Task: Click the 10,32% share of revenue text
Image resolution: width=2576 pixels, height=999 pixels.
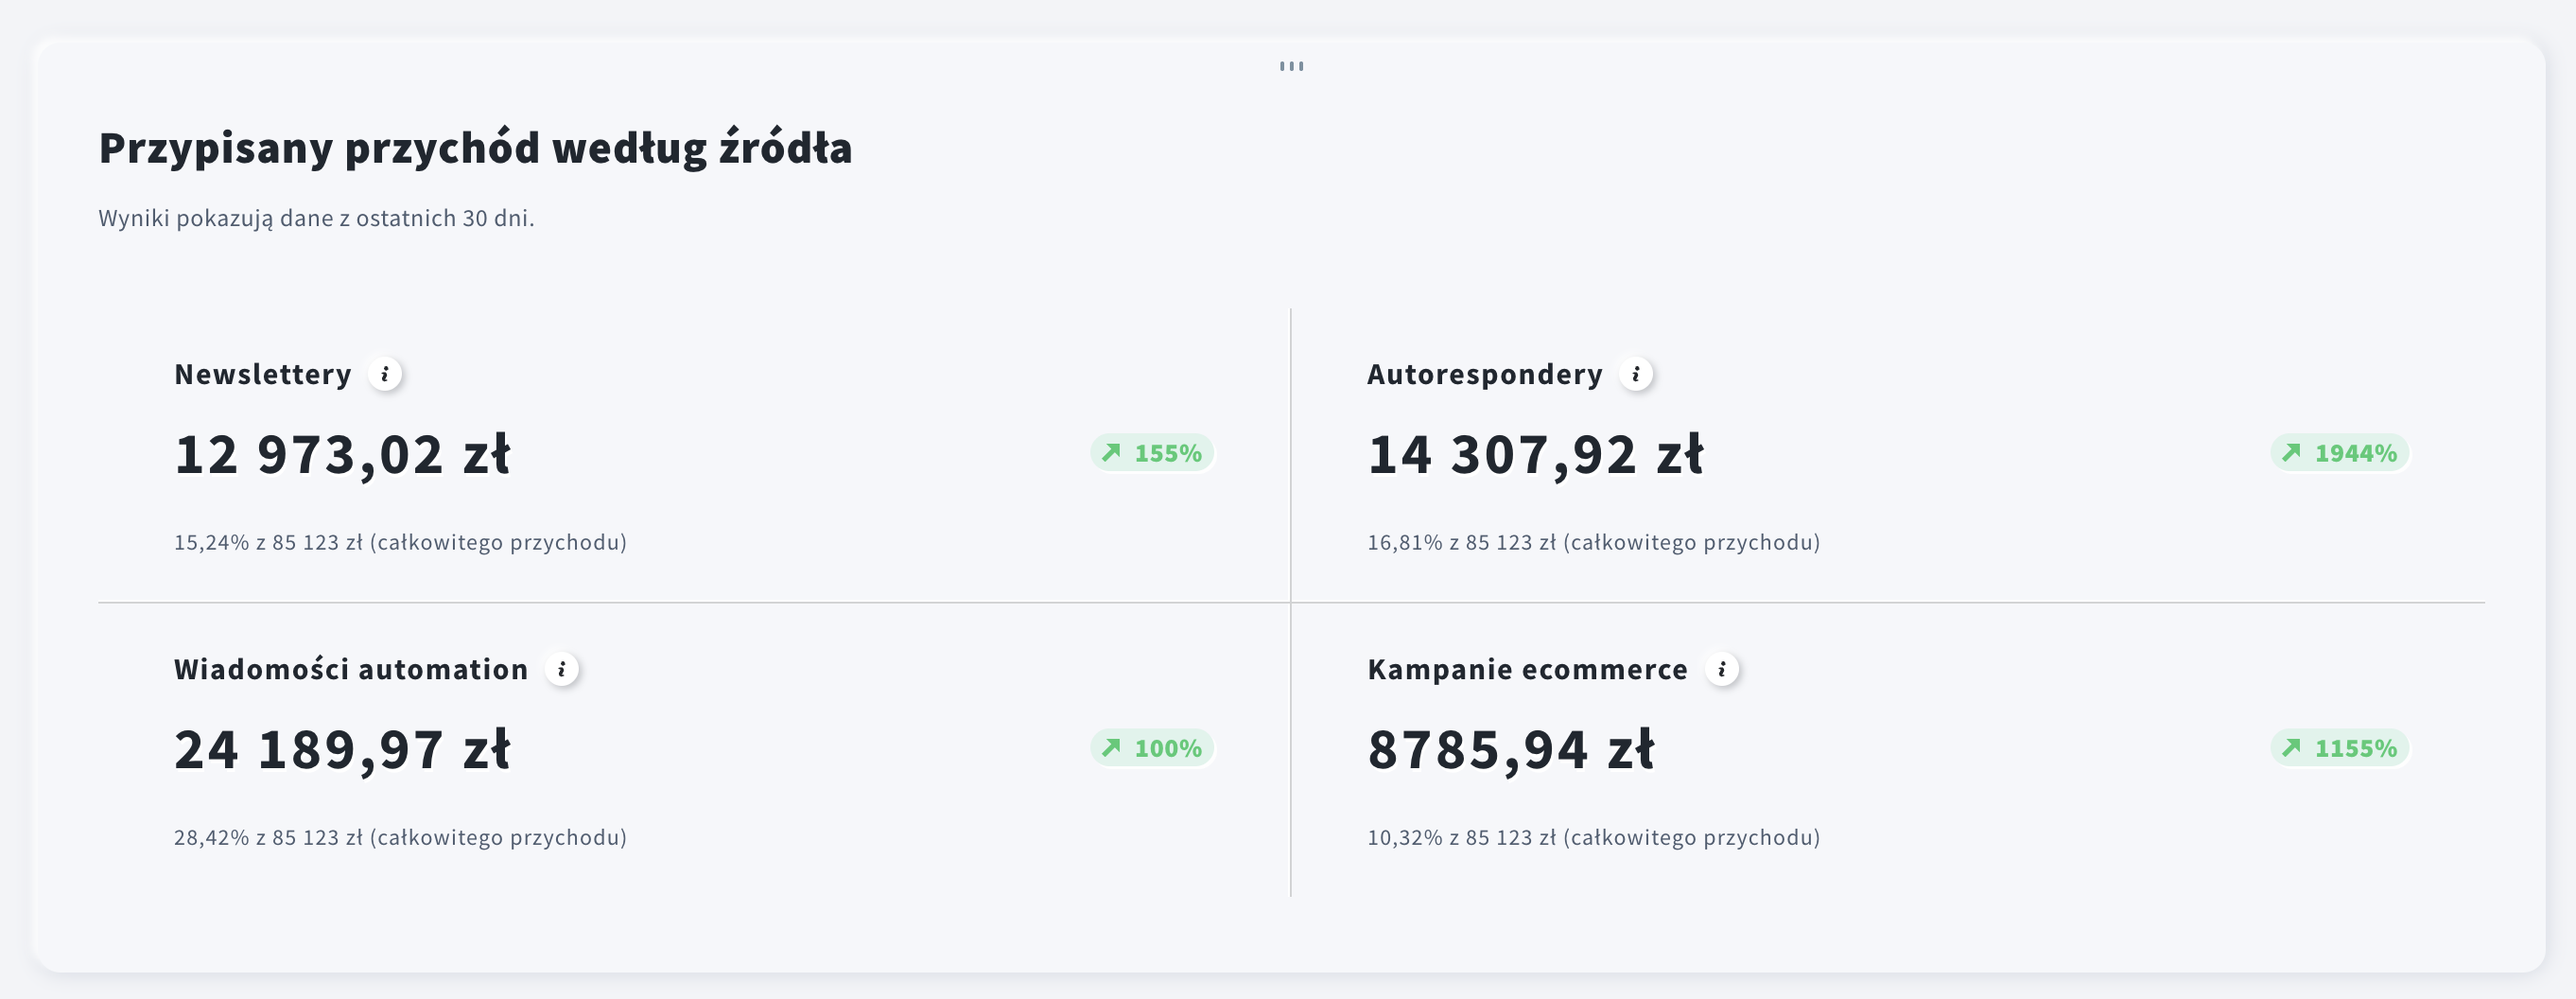Action: click(x=1593, y=837)
